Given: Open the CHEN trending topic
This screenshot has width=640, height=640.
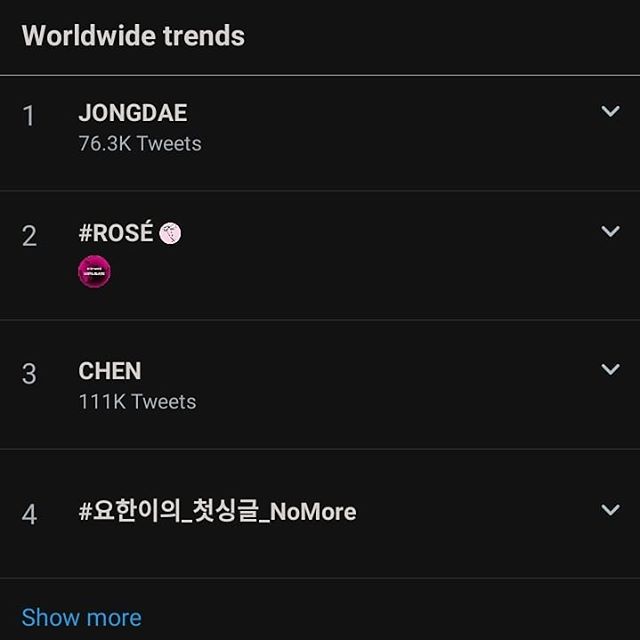Looking at the screenshot, I should [110, 371].
